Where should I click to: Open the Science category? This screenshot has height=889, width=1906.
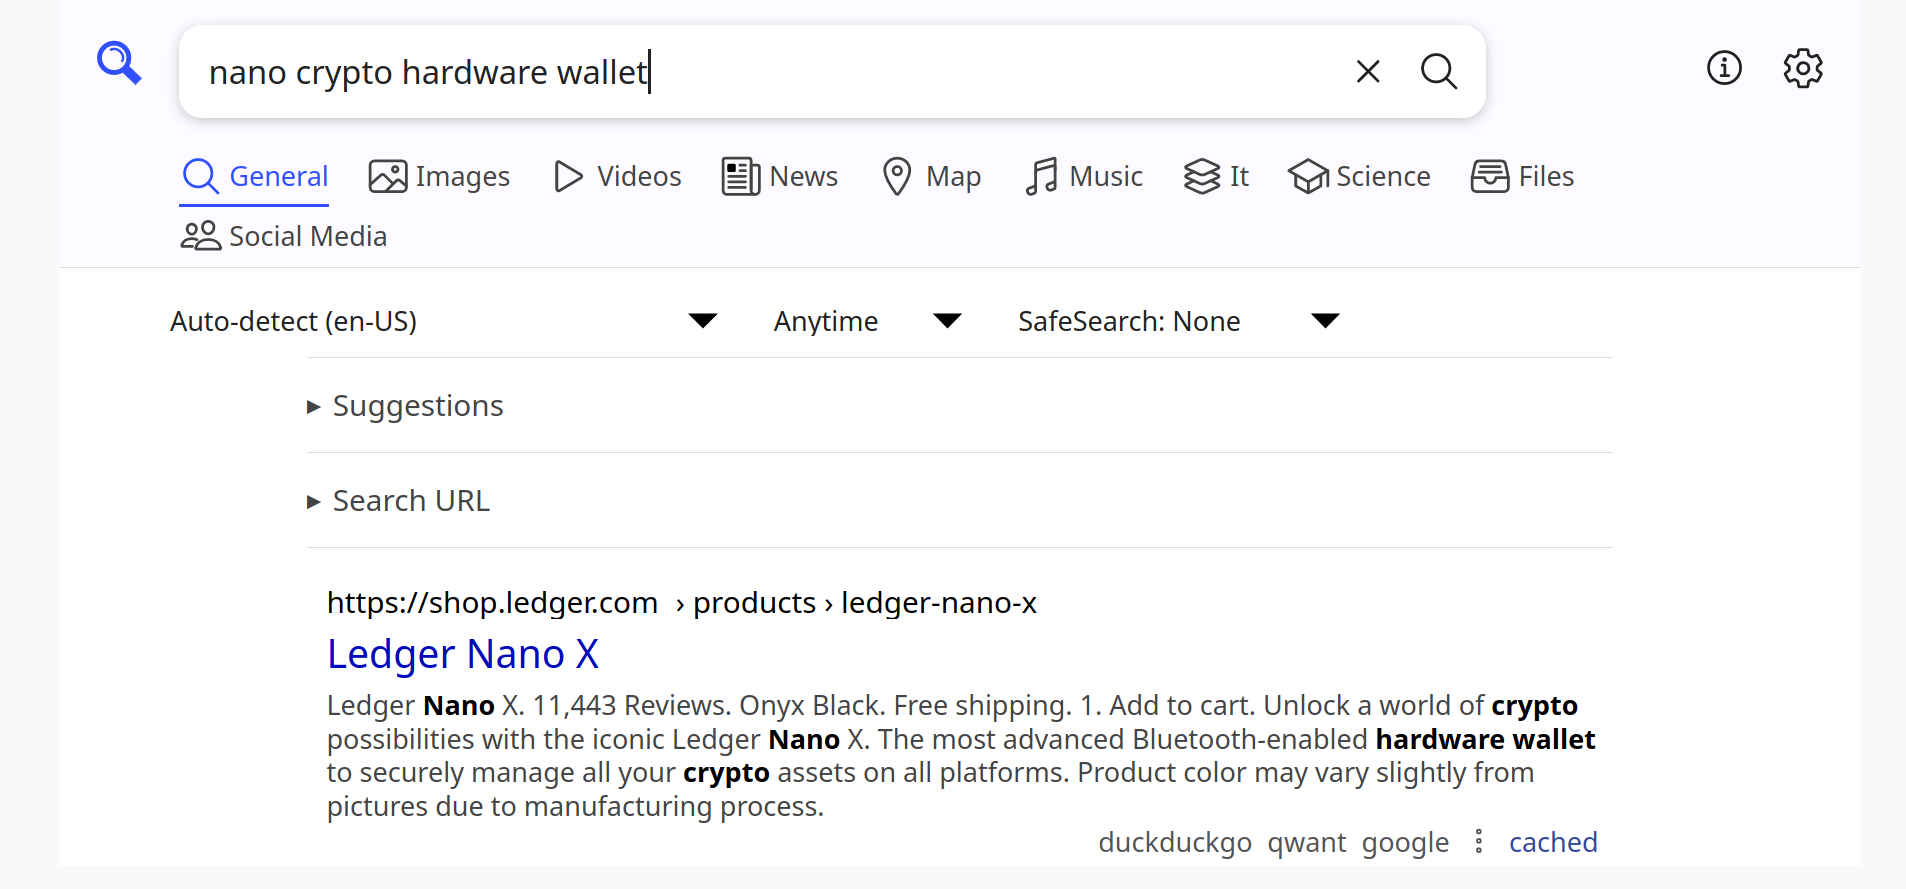pos(1359,176)
